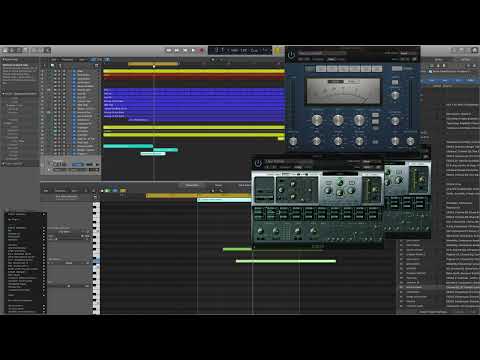Toggle the compressor plugin power button
480x360 pixels.
tap(291, 55)
